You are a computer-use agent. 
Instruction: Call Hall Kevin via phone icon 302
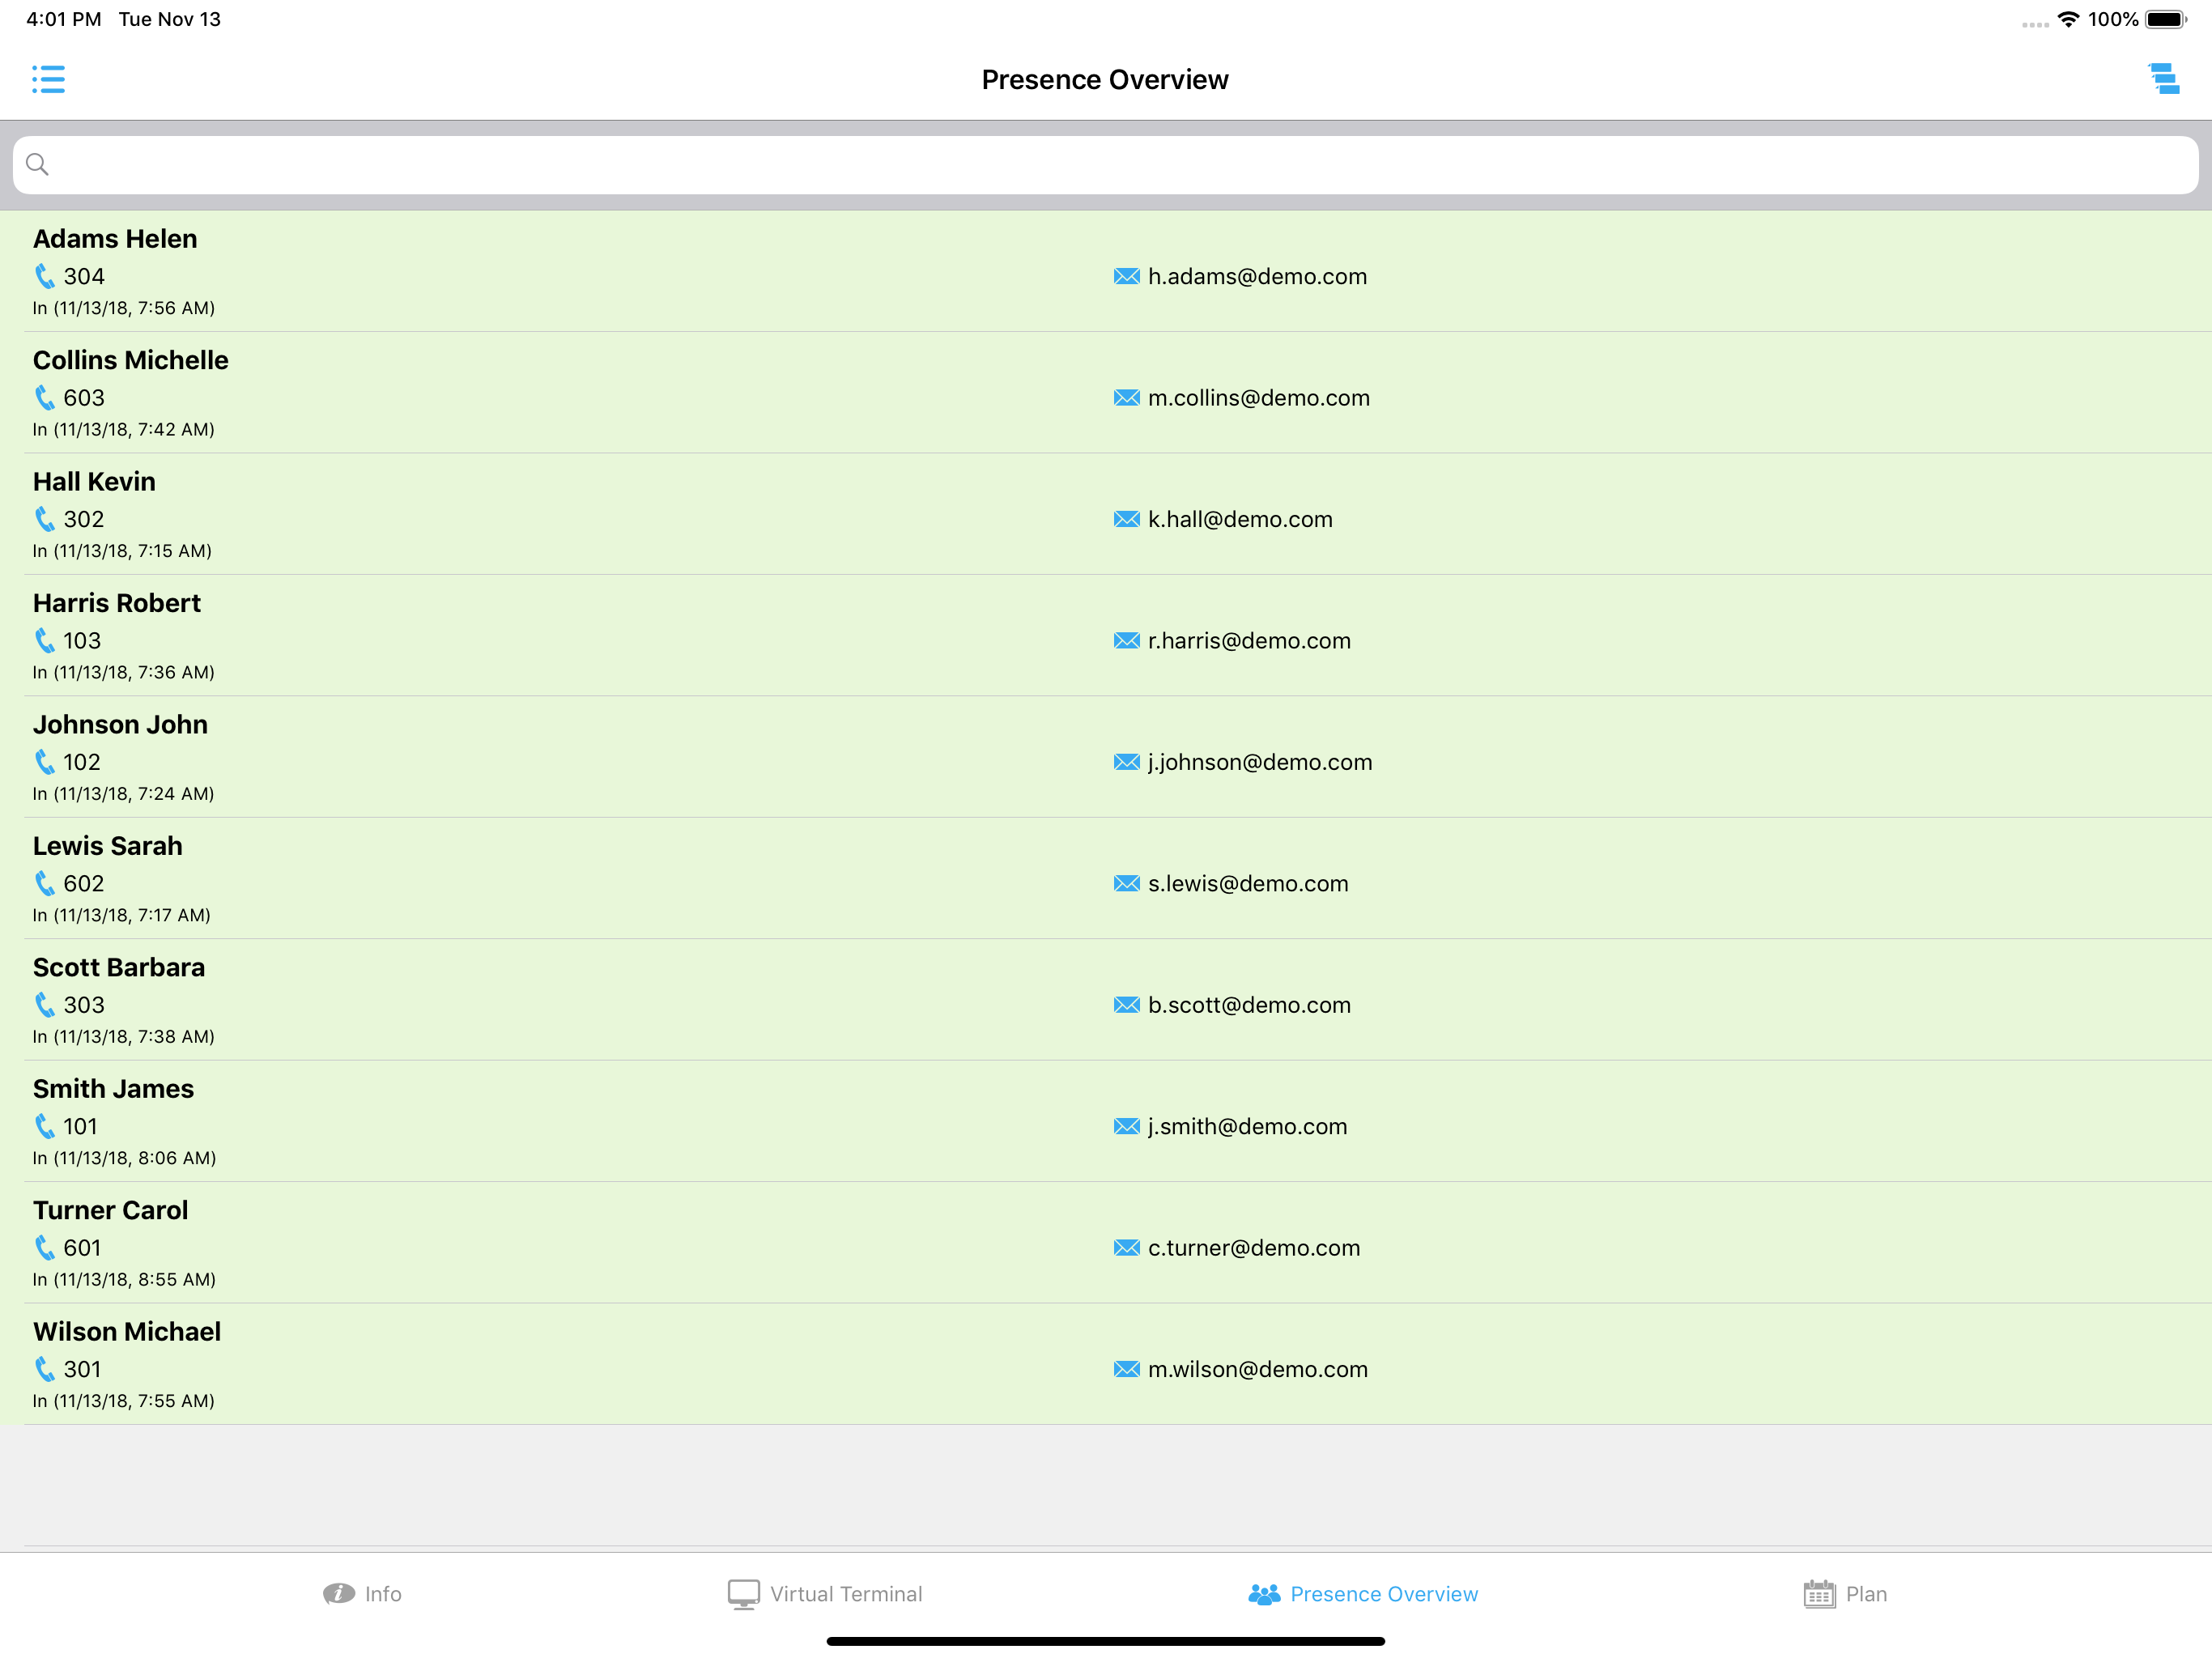[x=45, y=519]
